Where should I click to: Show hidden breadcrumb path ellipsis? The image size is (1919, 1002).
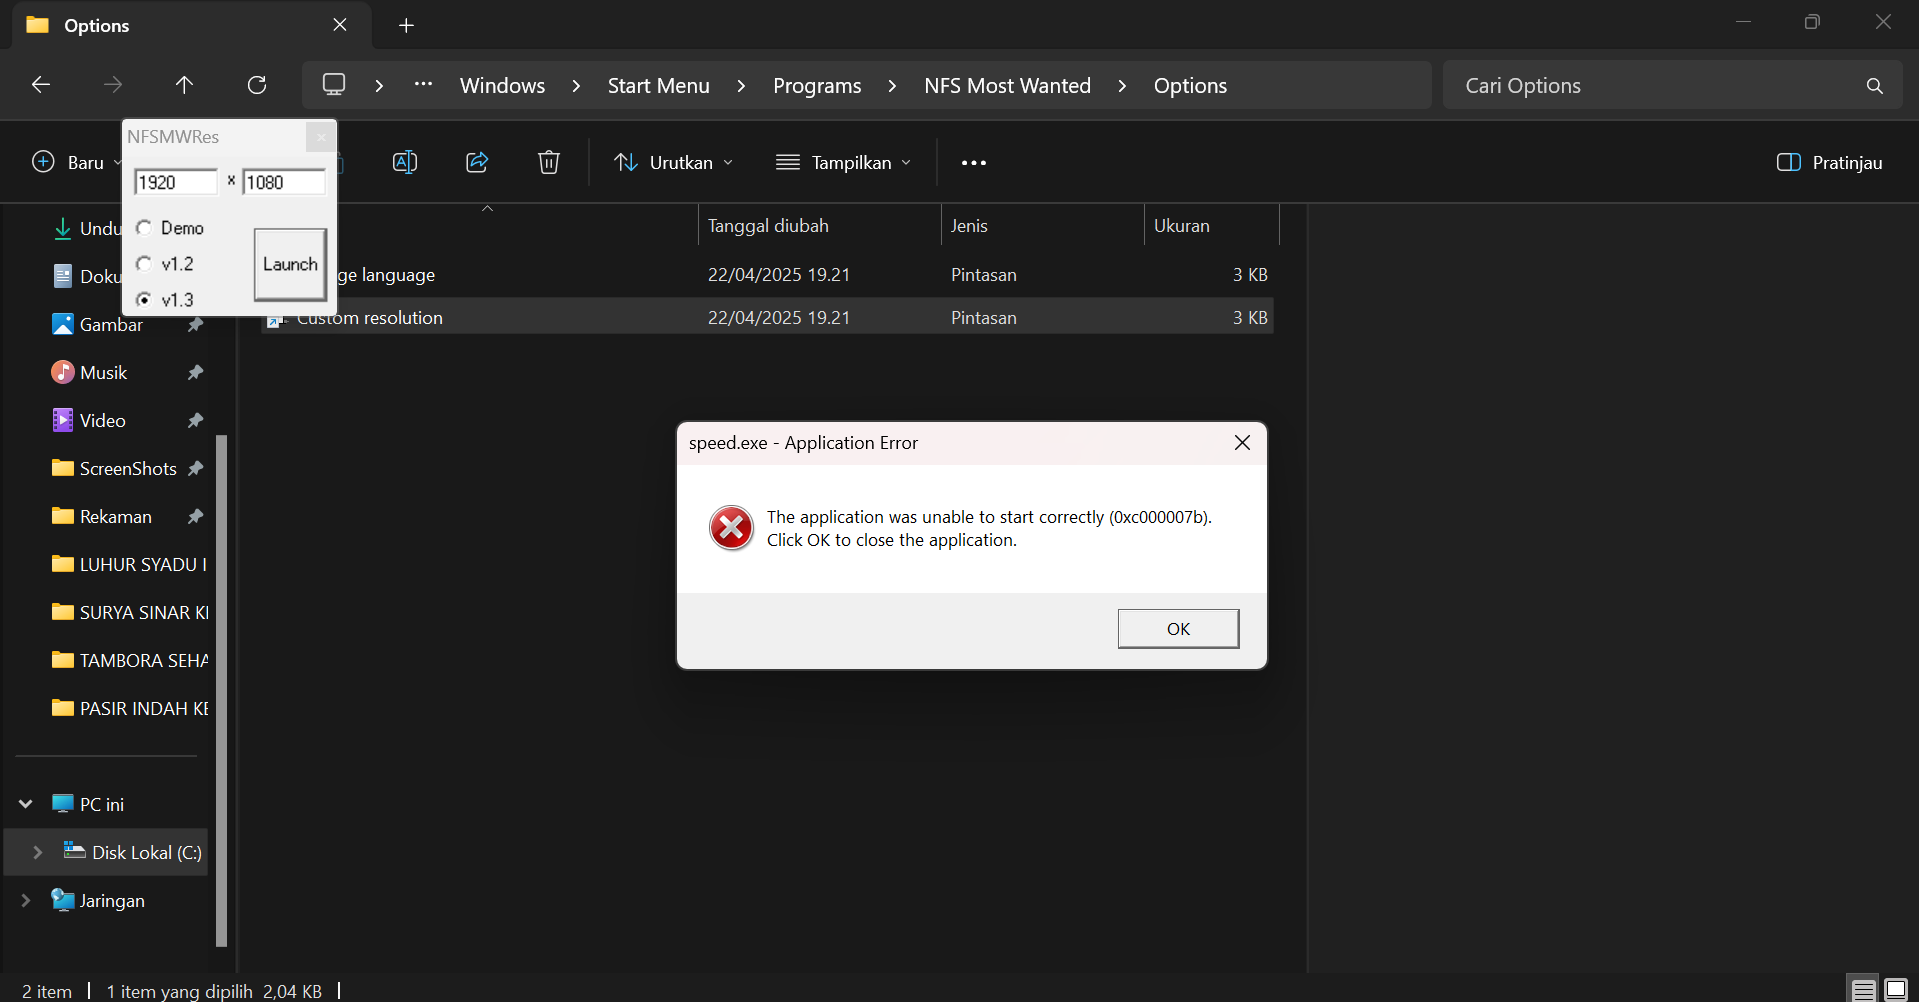click(423, 85)
